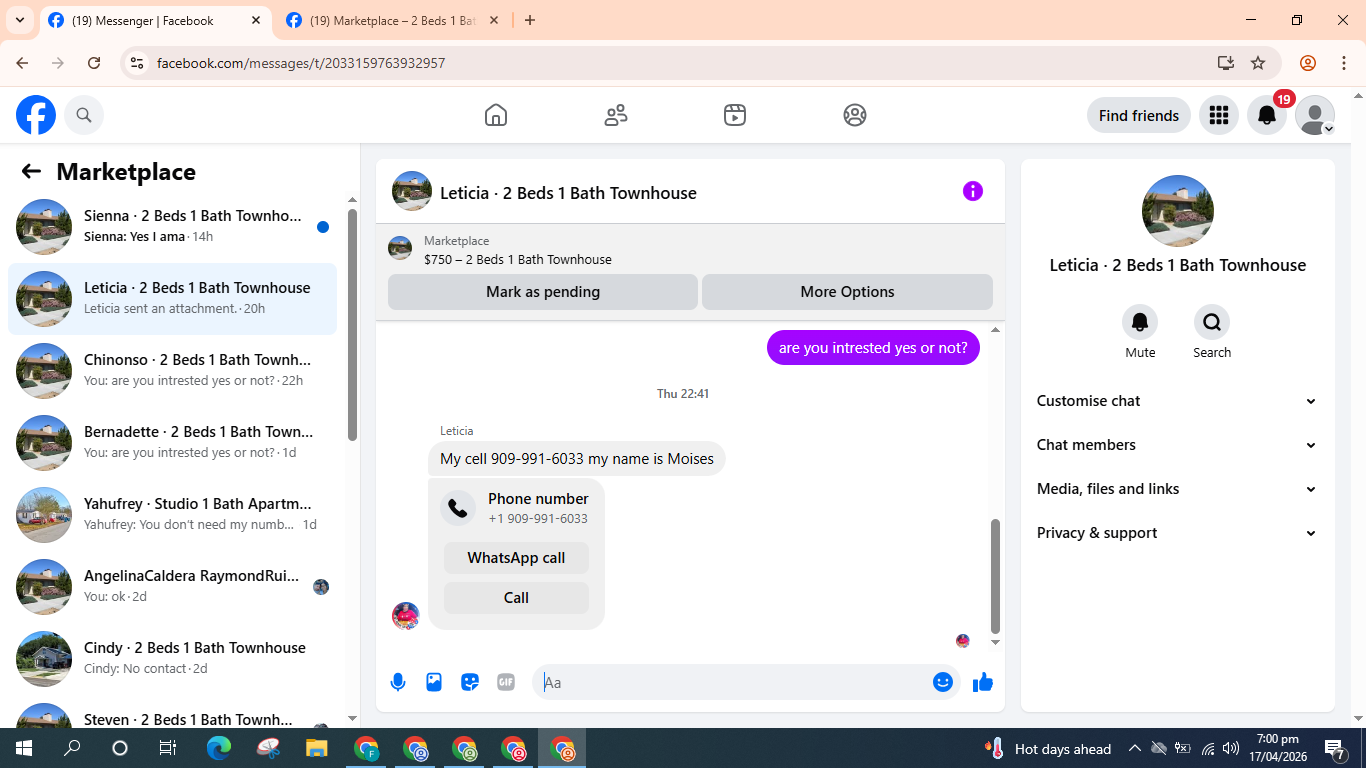The image size is (1366, 768).
Task: Click Chrome reload page icon
Action: tap(94, 63)
